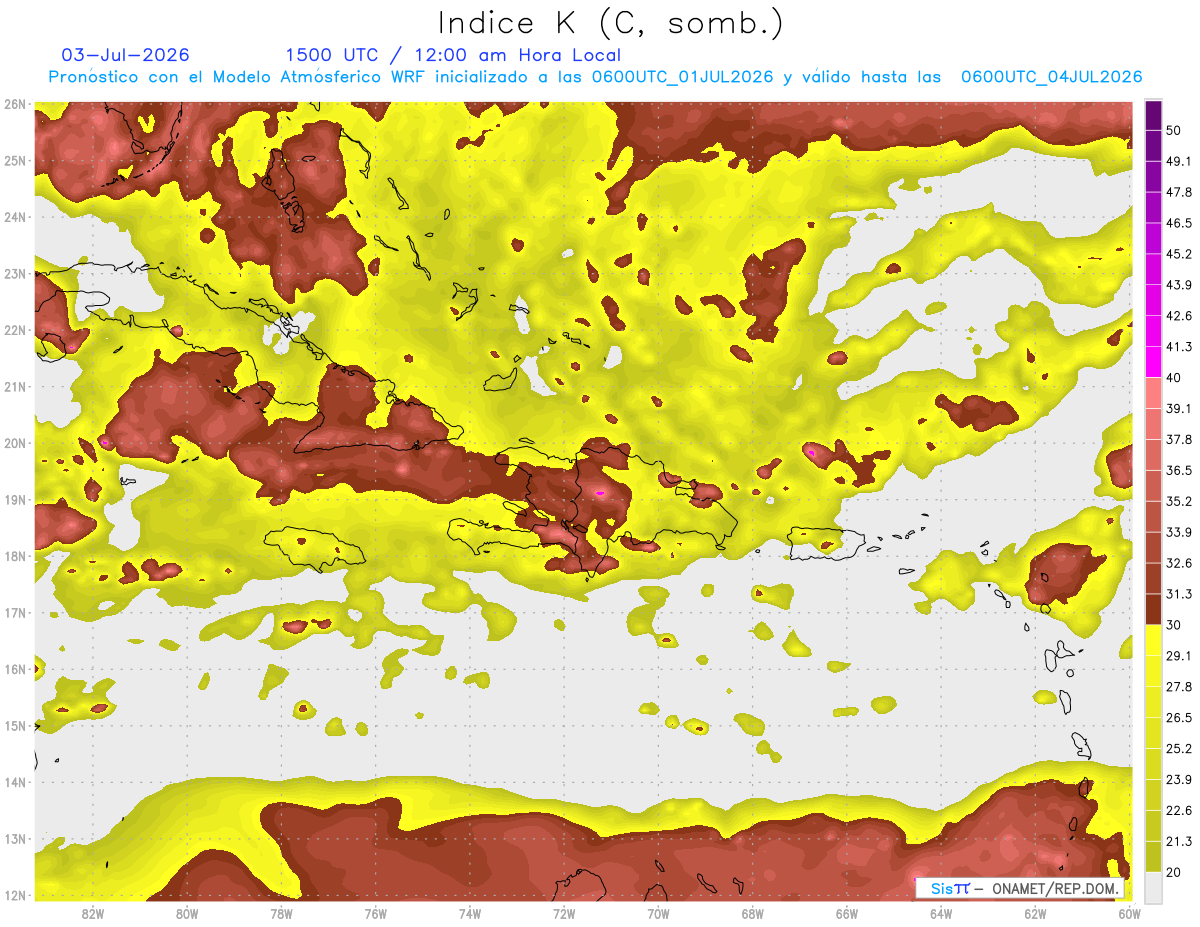Screen dimensions: 1200x927
Task: Click the colorbar value "27.8"
Action: point(1179,687)
